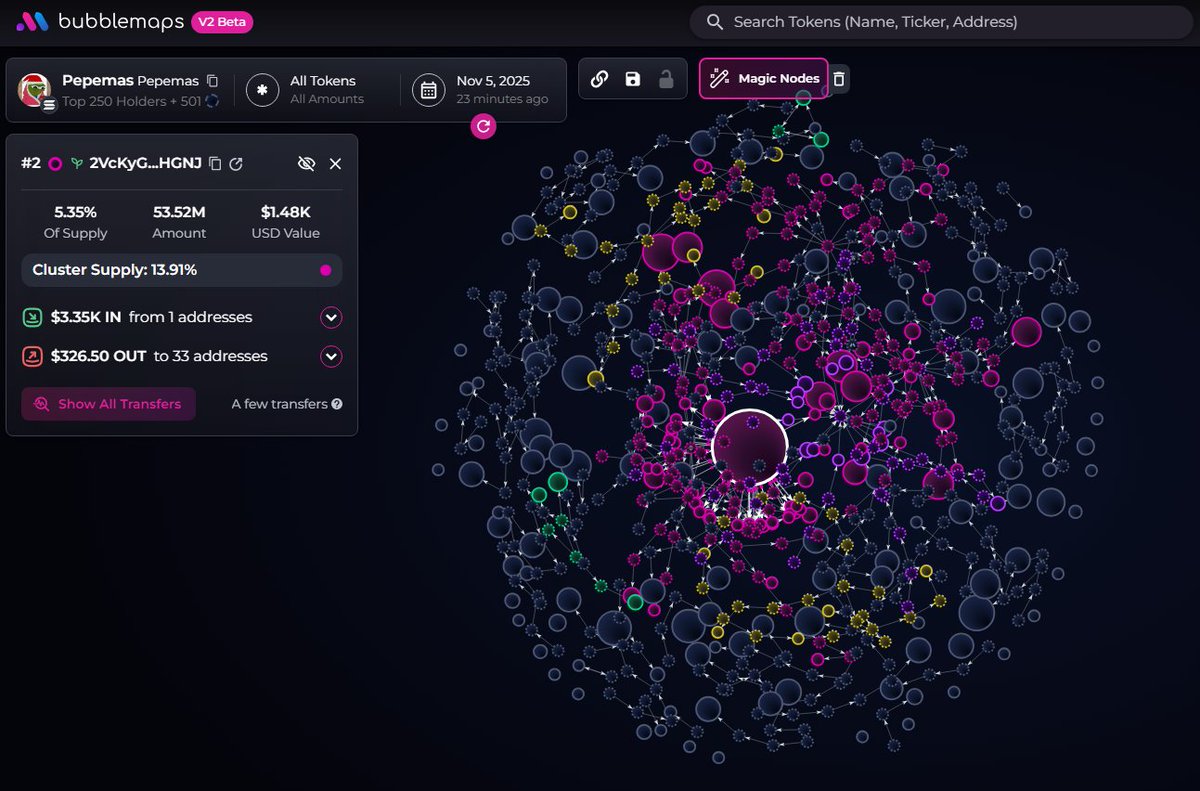The width and height of the screenshot is (1200, 791).
Task: Click the link share icon
Action: (x=599, y=79)
